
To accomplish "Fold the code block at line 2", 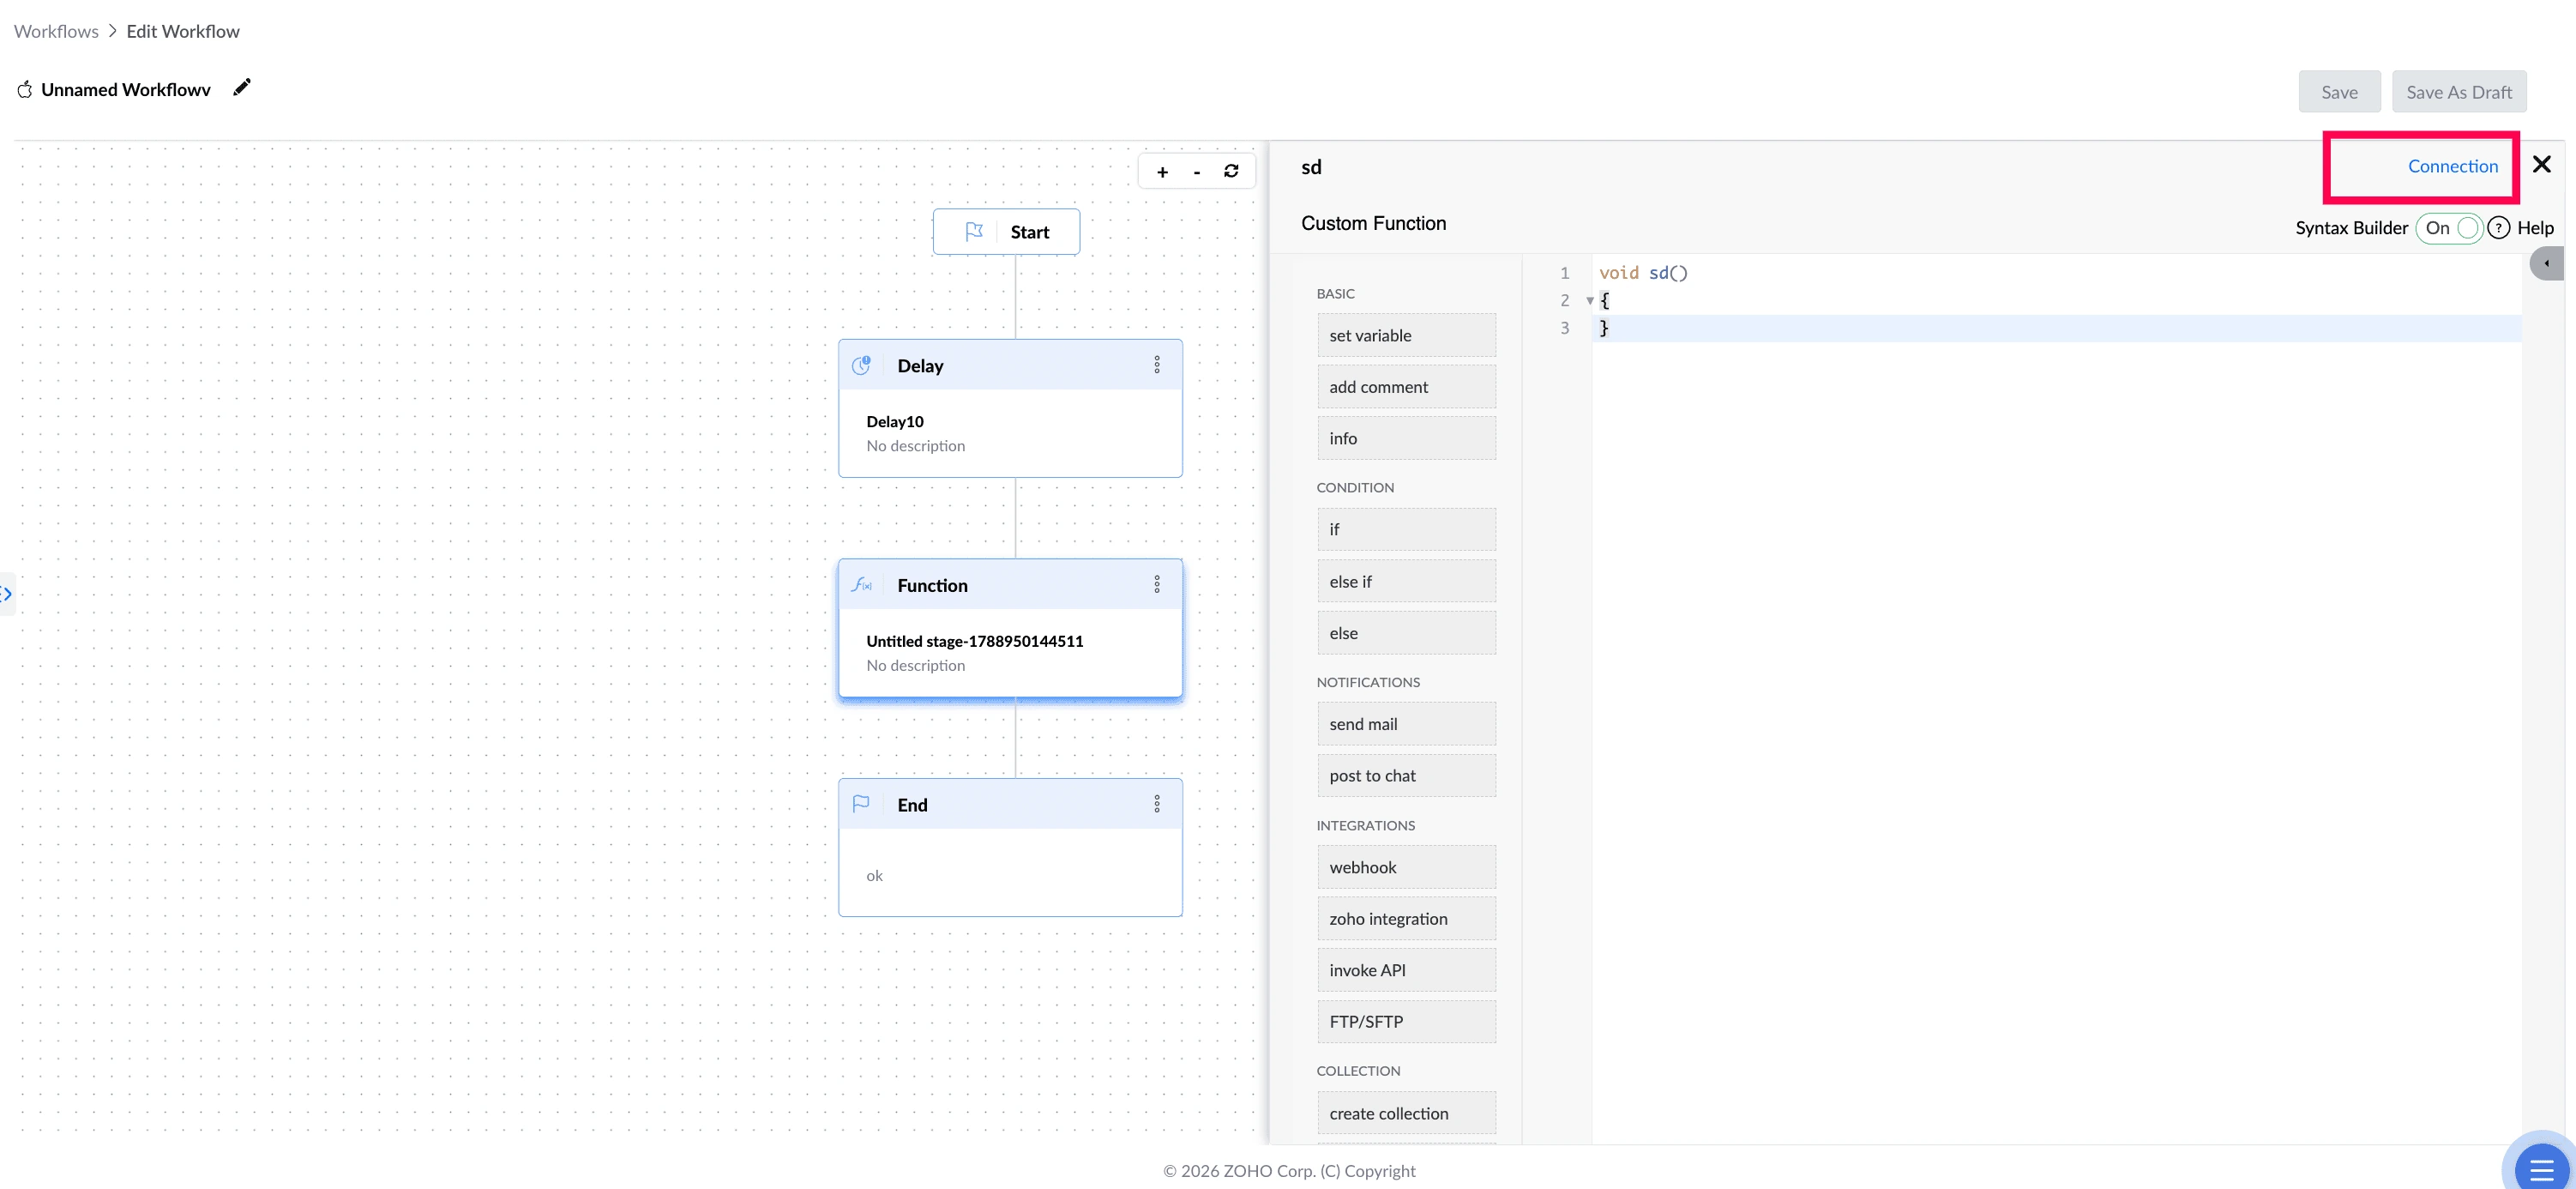I will tap(1589, 300).
